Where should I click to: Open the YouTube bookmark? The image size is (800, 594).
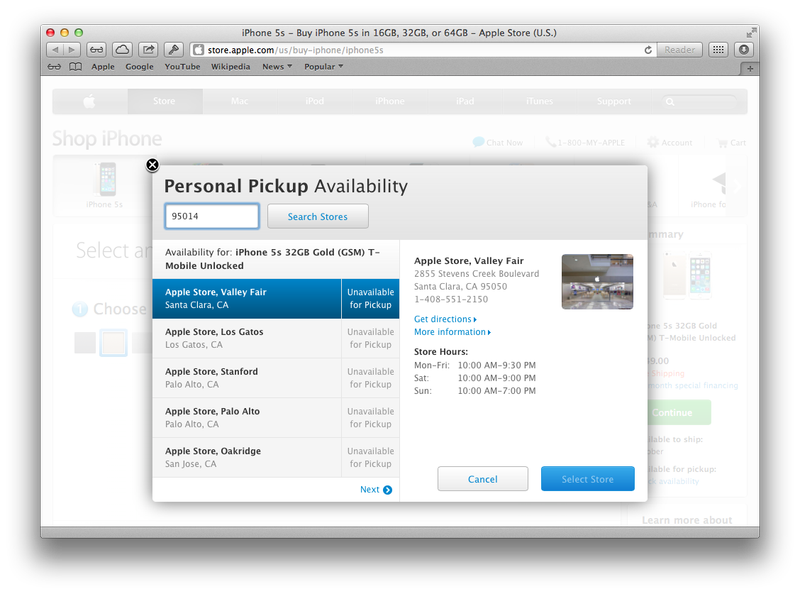point(182,67)
